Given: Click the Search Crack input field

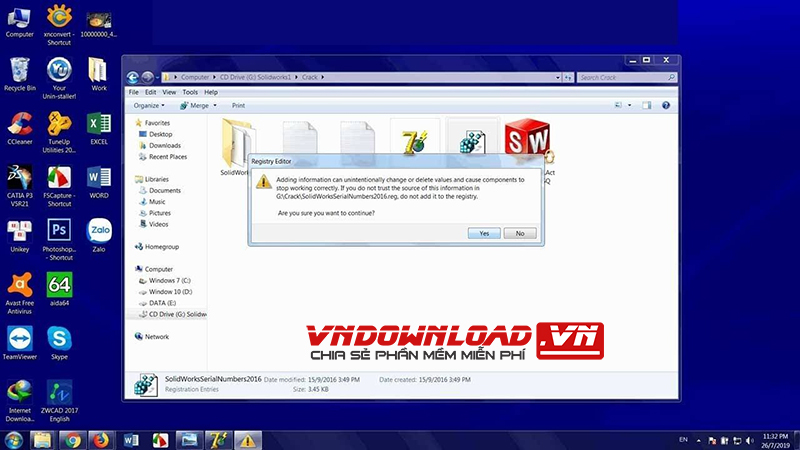Looking at the screenshot, I should pyautogui.click(x=627, y=78).
